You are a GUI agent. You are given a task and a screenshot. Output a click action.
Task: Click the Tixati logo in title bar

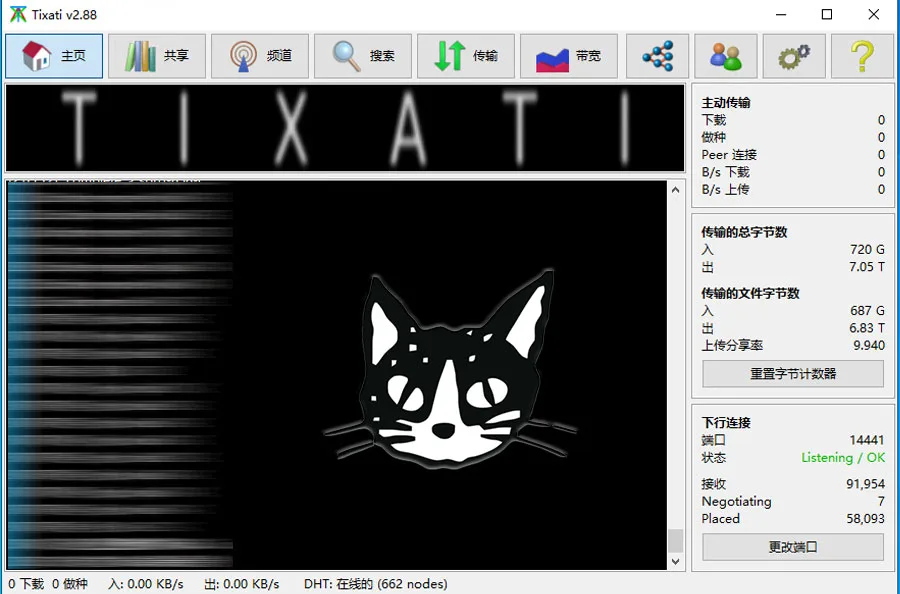coord(18,14)
